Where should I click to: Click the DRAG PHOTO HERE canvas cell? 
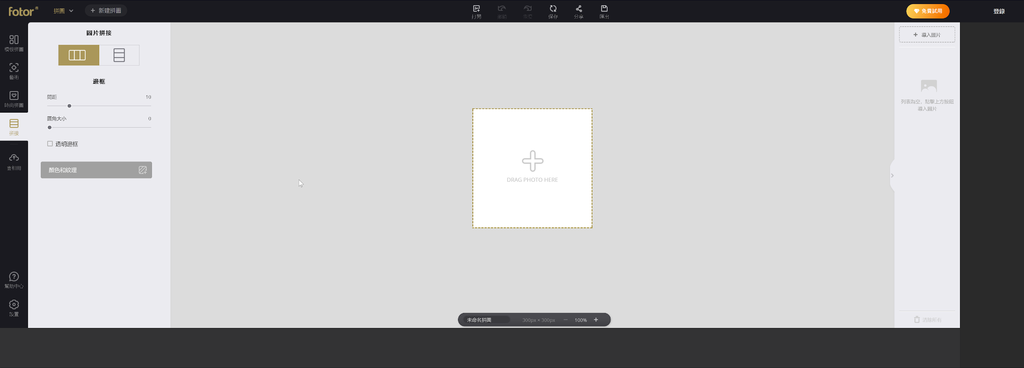click(532, 168)
